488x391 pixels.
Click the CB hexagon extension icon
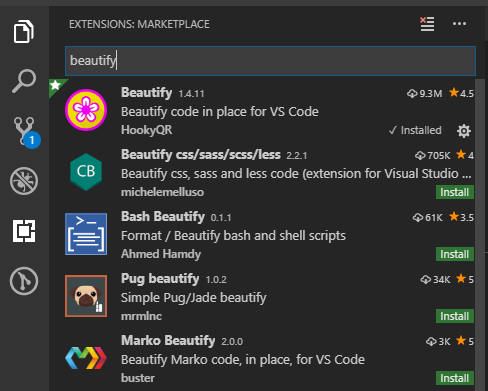(x=86, y=172)
